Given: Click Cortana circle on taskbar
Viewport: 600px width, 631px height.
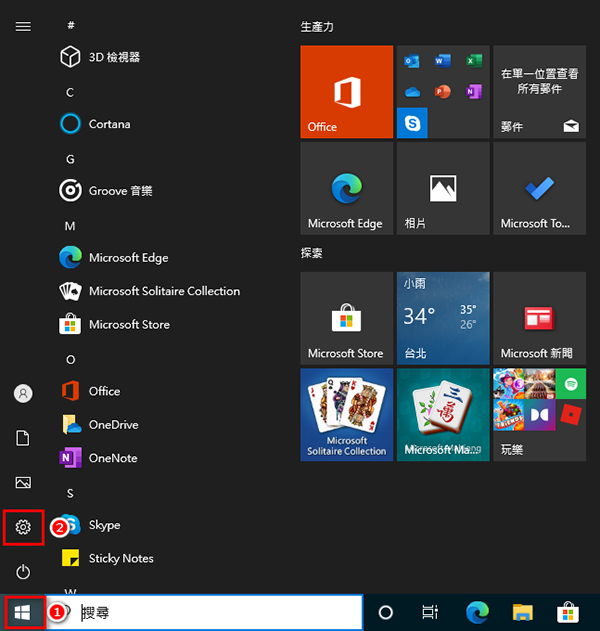Looking at the screenshot, I should click(386, 612).
